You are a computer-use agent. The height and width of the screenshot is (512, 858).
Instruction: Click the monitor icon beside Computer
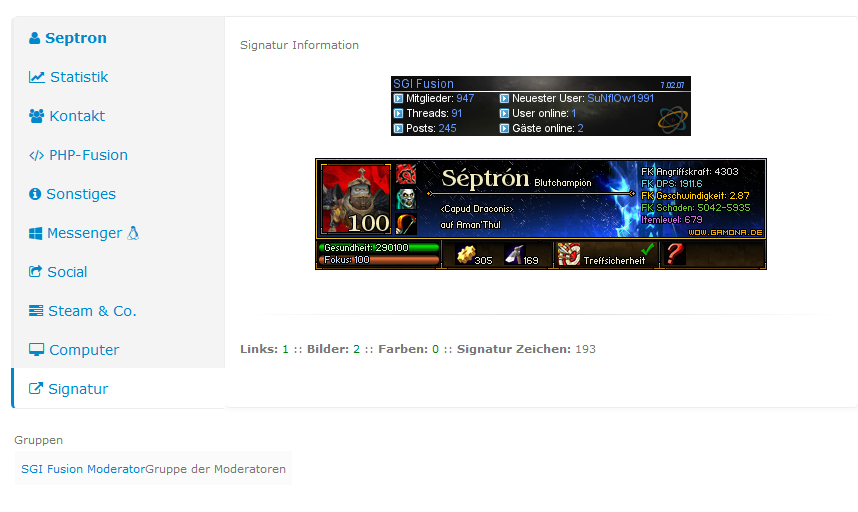(36, 350)
